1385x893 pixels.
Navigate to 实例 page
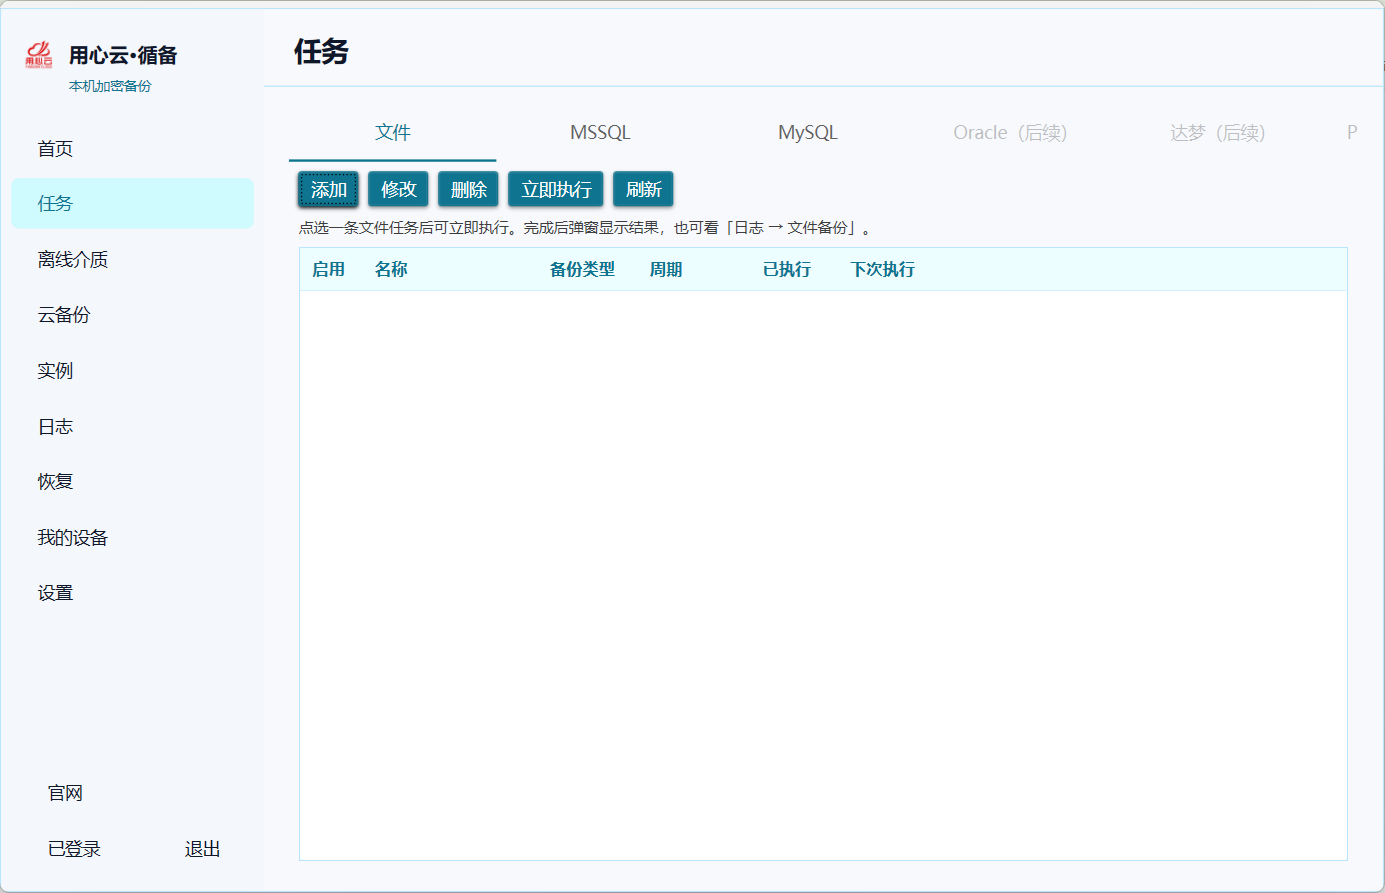[x=55, y=371]
